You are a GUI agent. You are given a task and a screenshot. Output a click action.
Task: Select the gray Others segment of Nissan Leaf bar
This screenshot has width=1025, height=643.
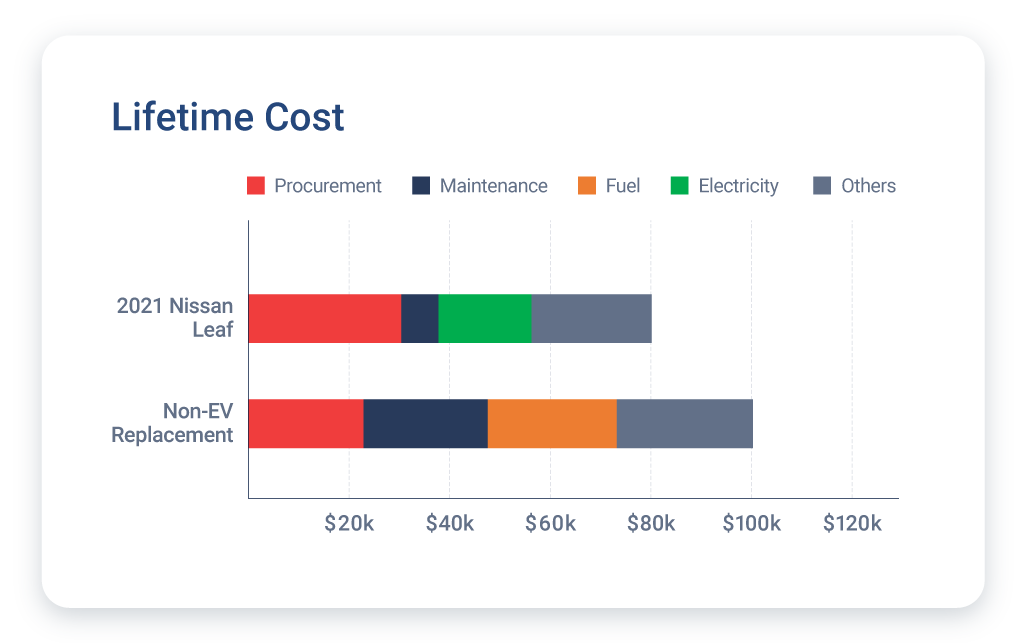[590, 318]
